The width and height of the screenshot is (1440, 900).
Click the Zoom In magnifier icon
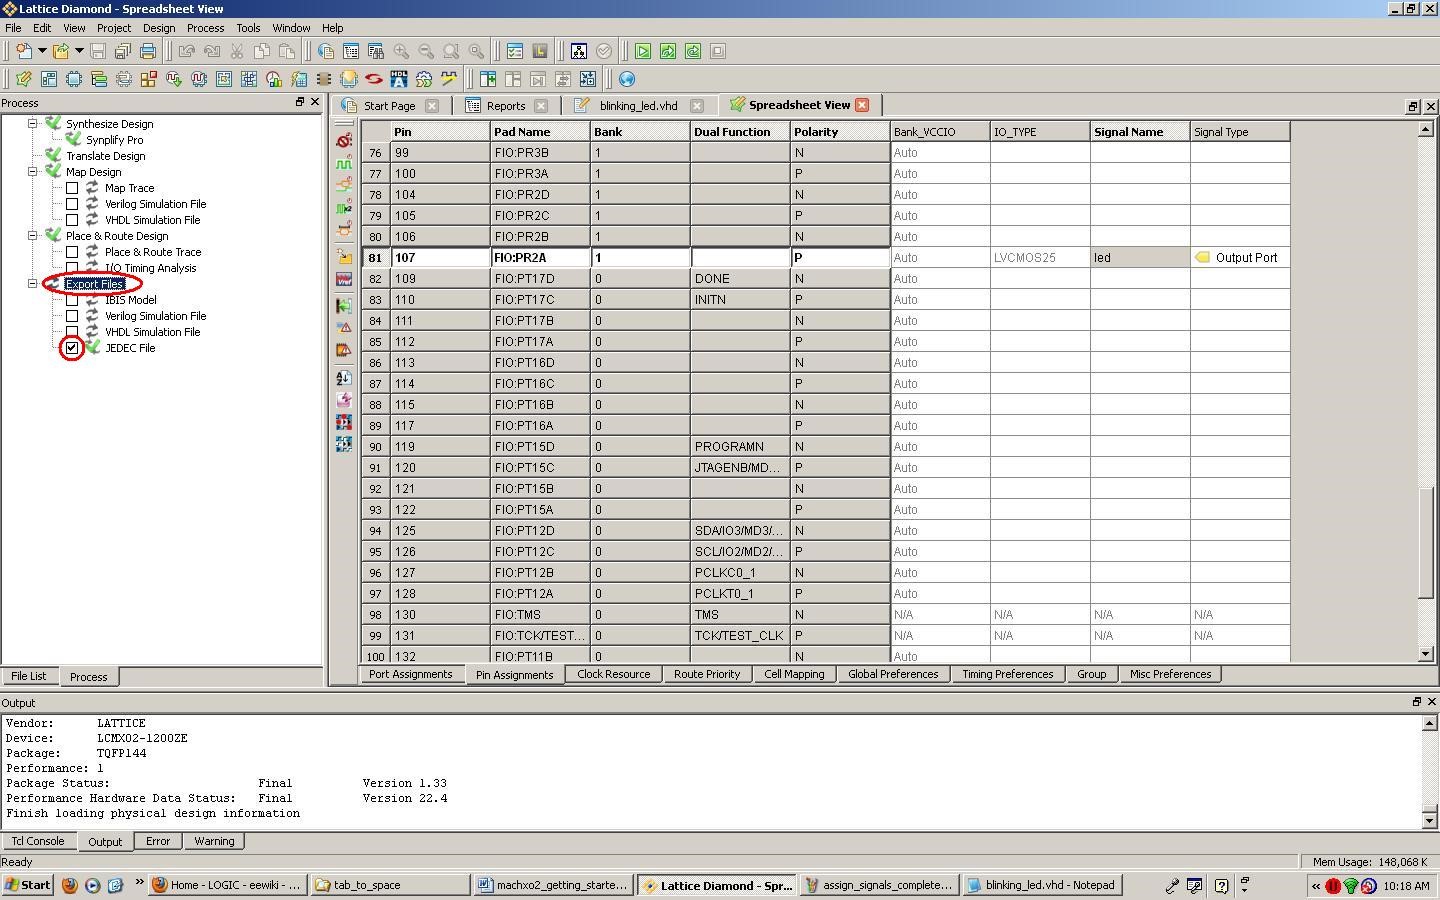coord(401,51)
